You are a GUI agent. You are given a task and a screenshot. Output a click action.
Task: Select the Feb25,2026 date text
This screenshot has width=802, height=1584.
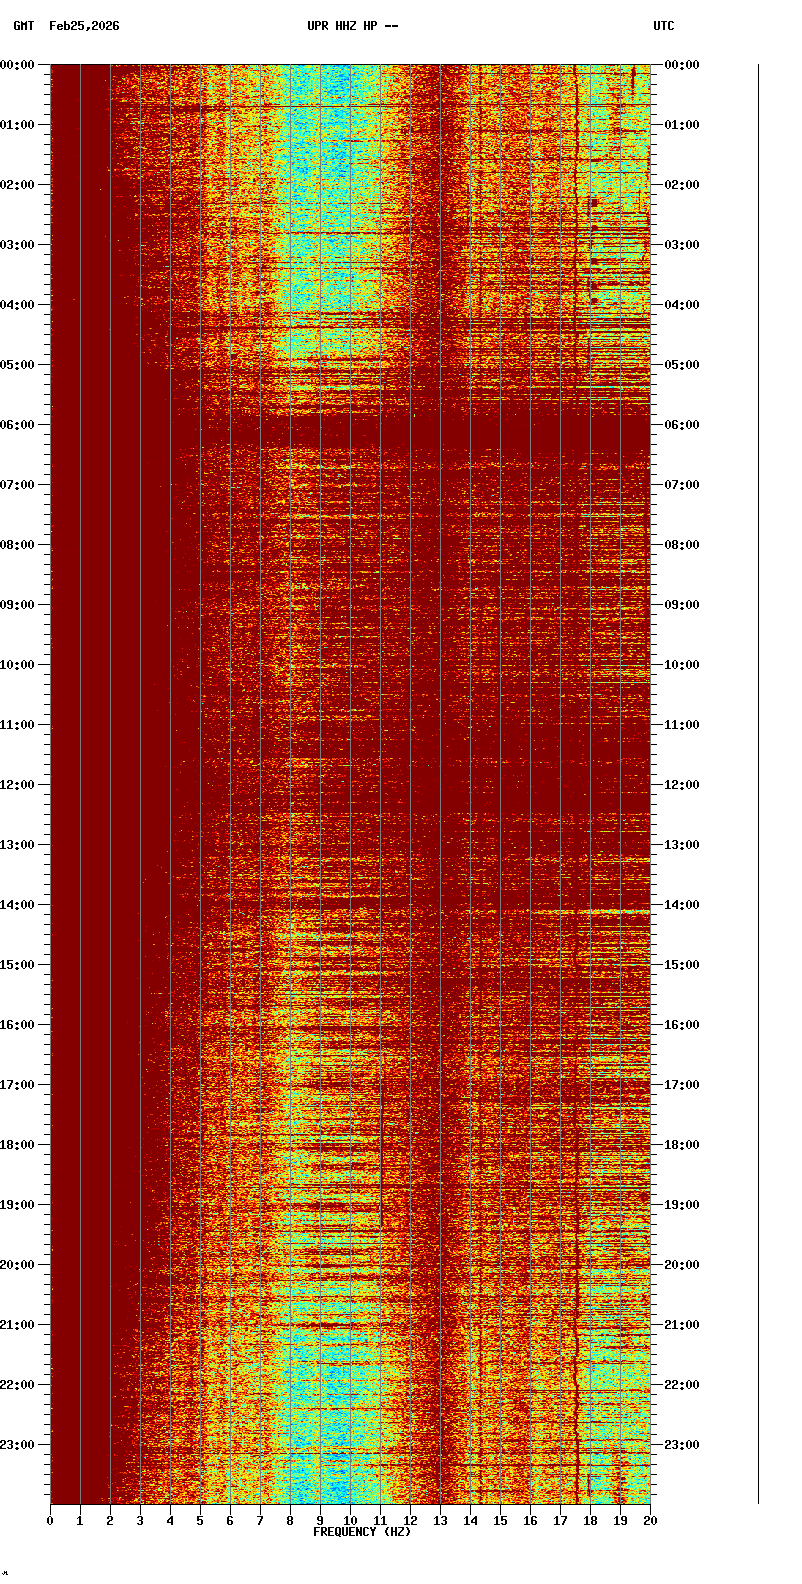coord(84,26)
